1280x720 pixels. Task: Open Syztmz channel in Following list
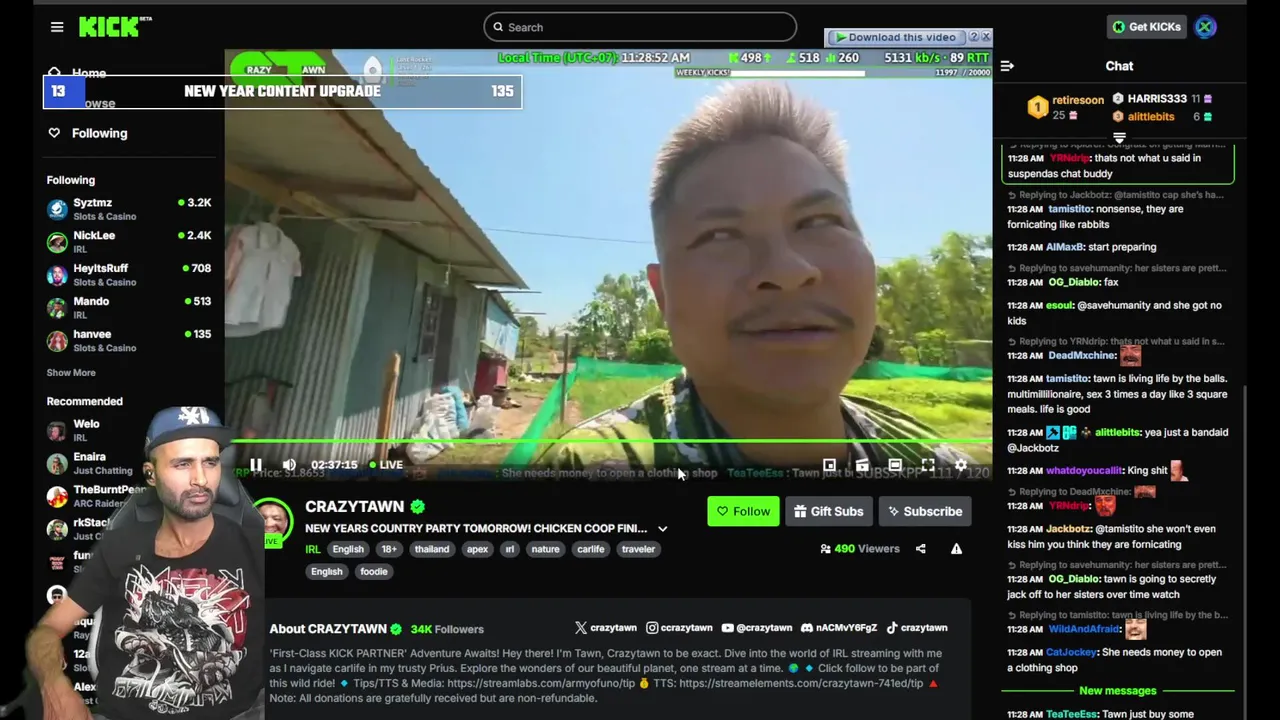[x=128, y=209]
